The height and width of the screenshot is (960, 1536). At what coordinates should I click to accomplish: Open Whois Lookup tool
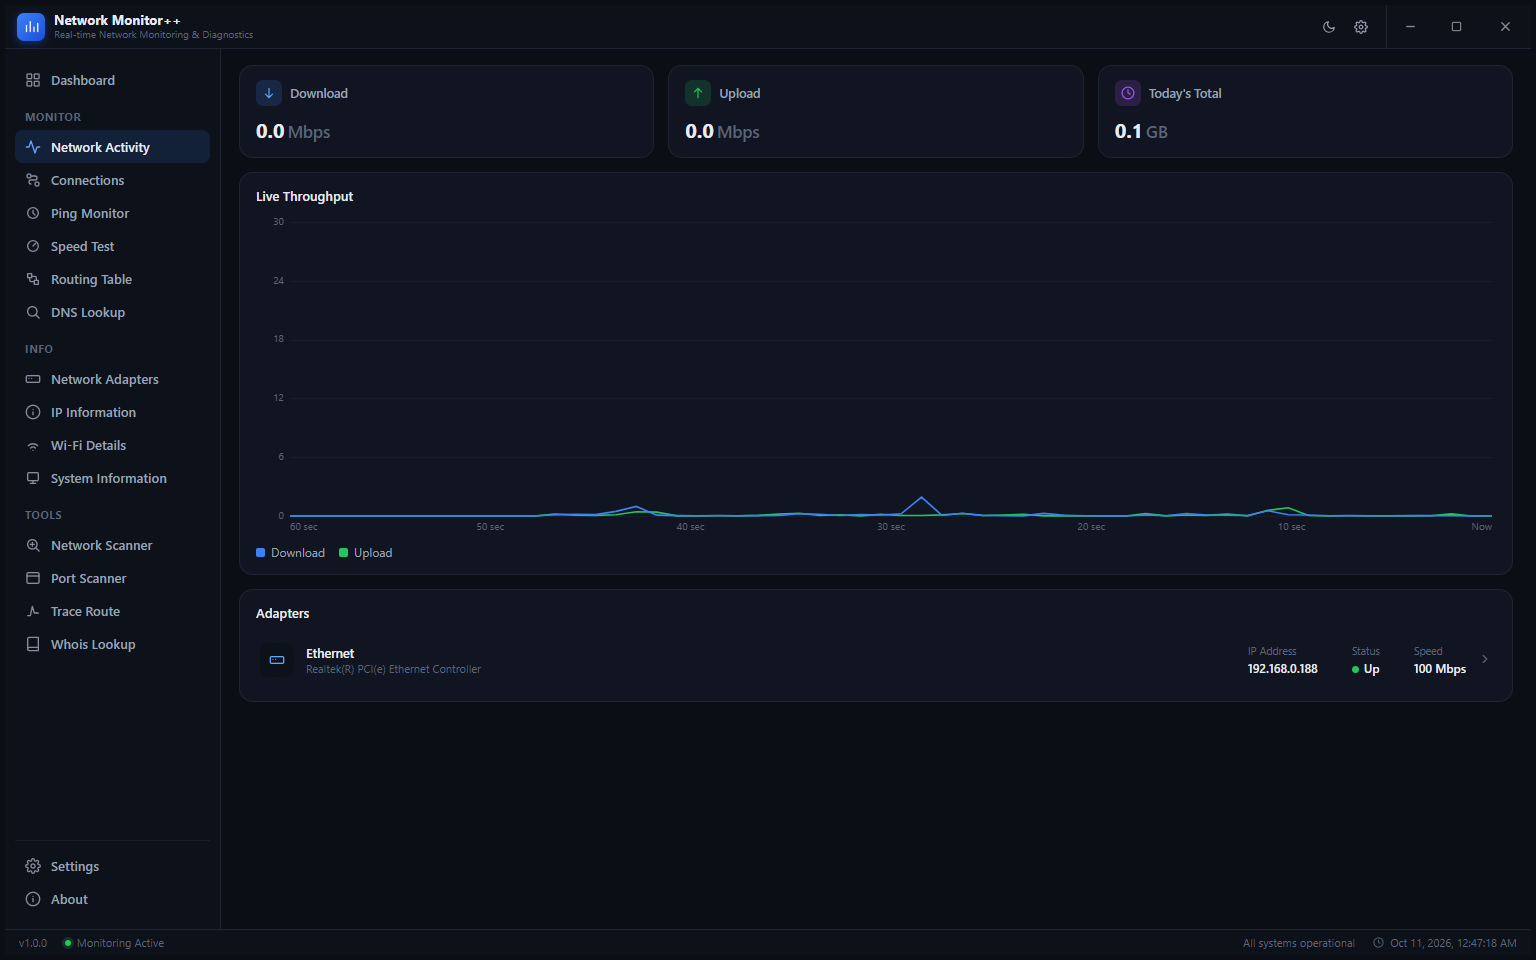[x=112, y=644]
